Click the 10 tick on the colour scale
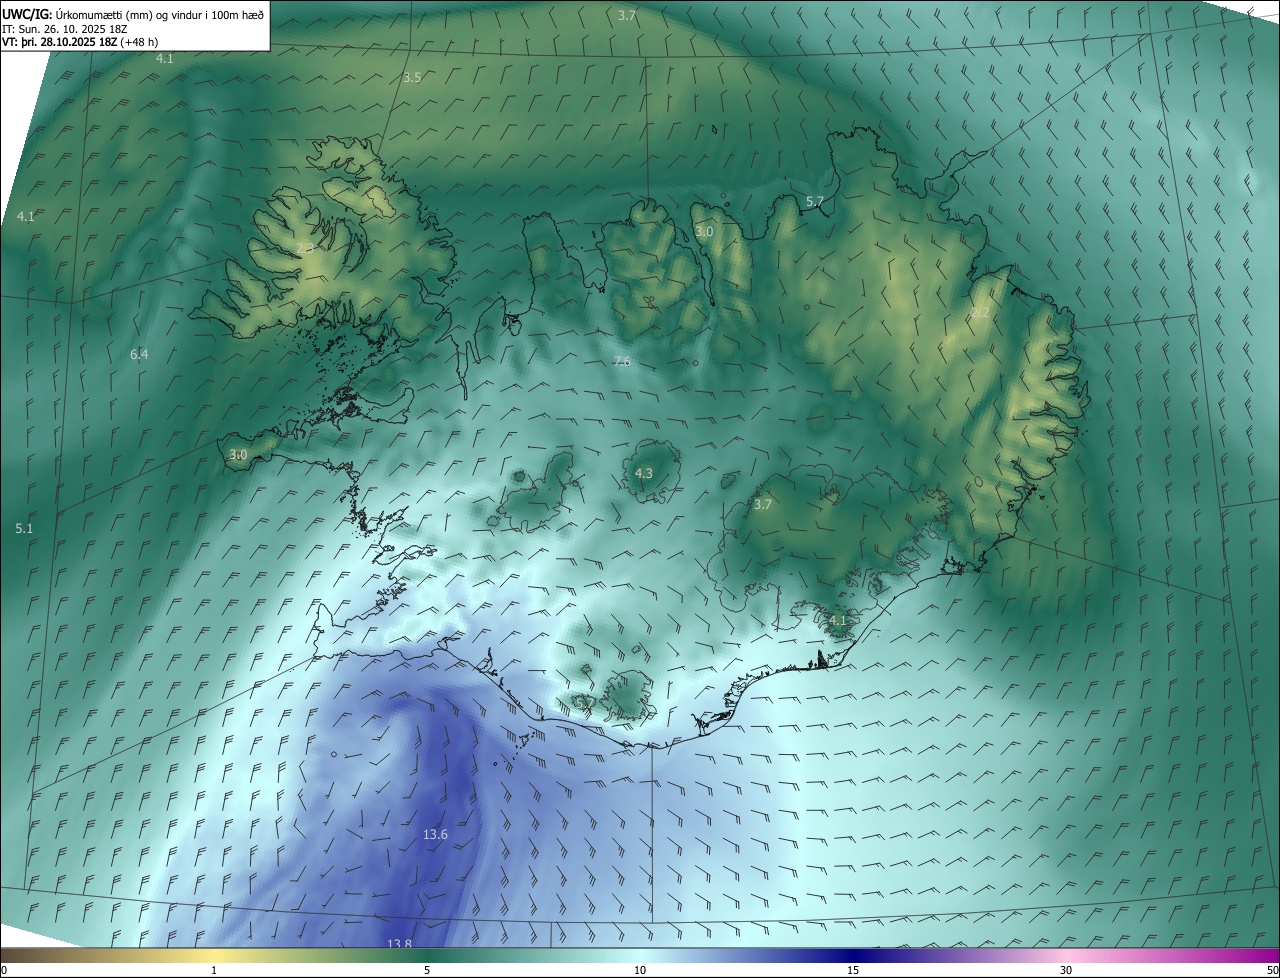The height and width of the screenshot is (978, 1280). pos(640,970)
